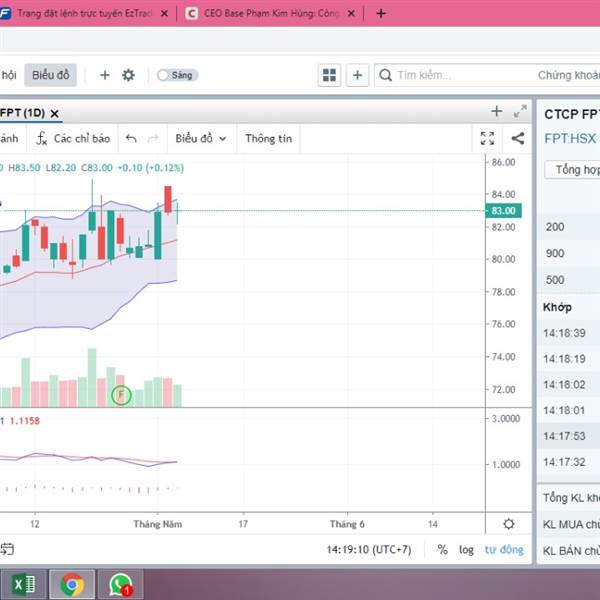Toggle percent scale mode

point(442,550)
